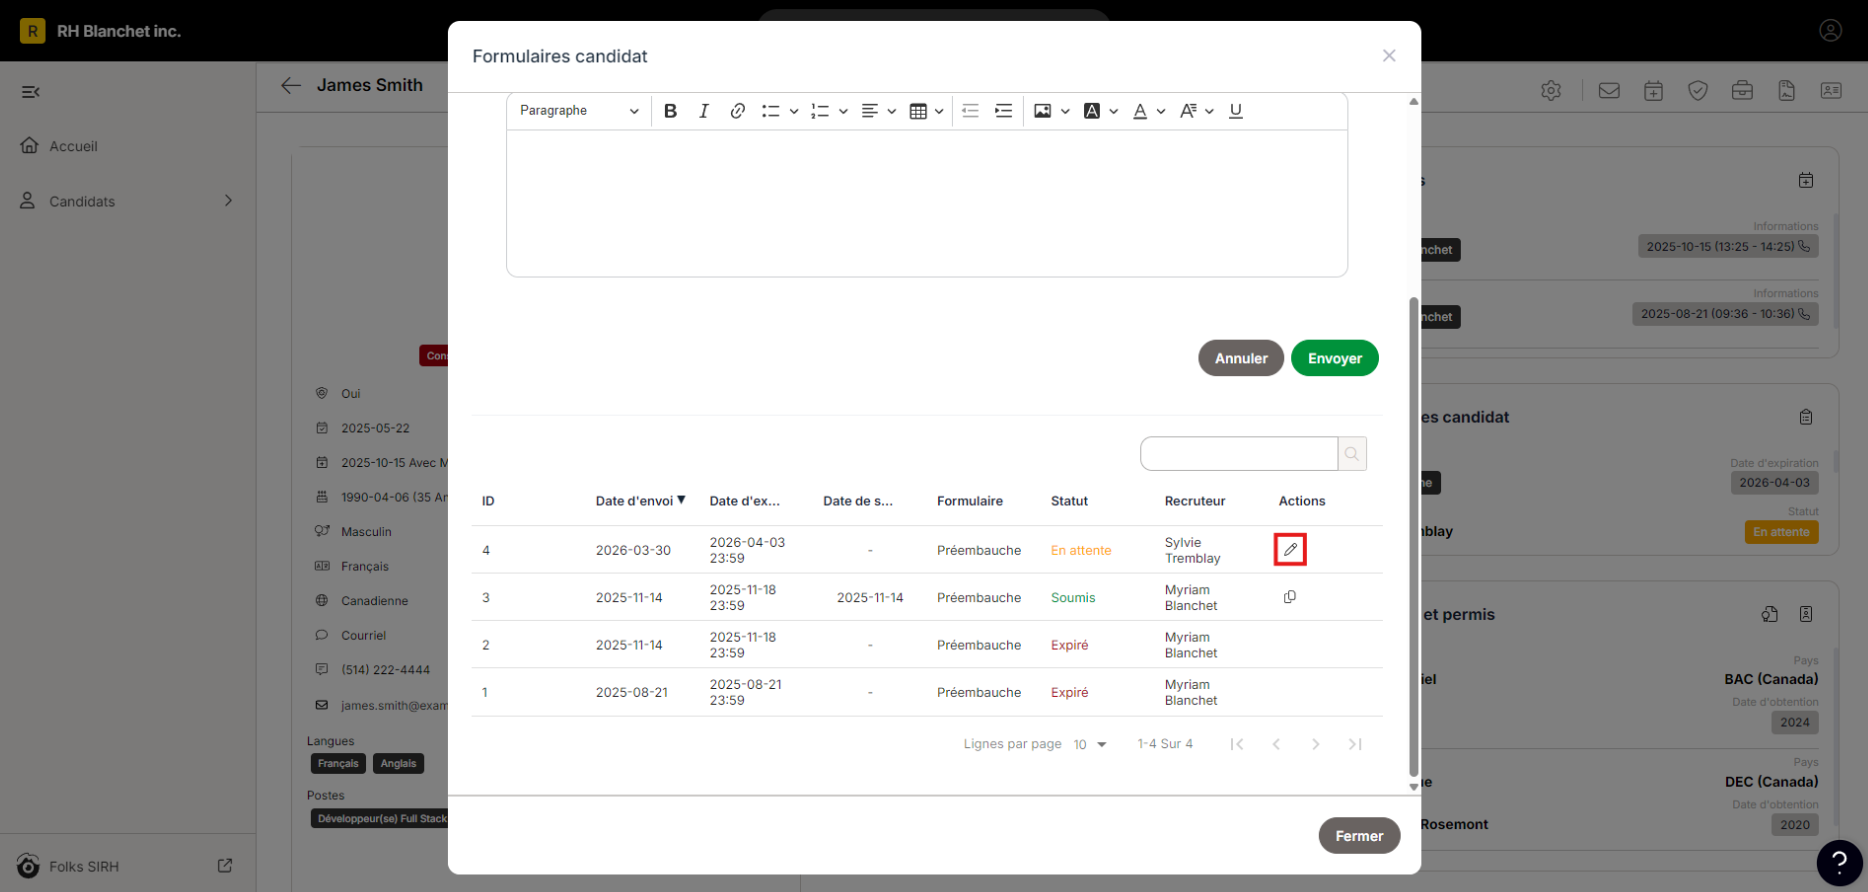Image resolution: width=1868 pixels, height=892 pixels.
Task: Apply italic formatting in the editor
Action: [703, 111]
